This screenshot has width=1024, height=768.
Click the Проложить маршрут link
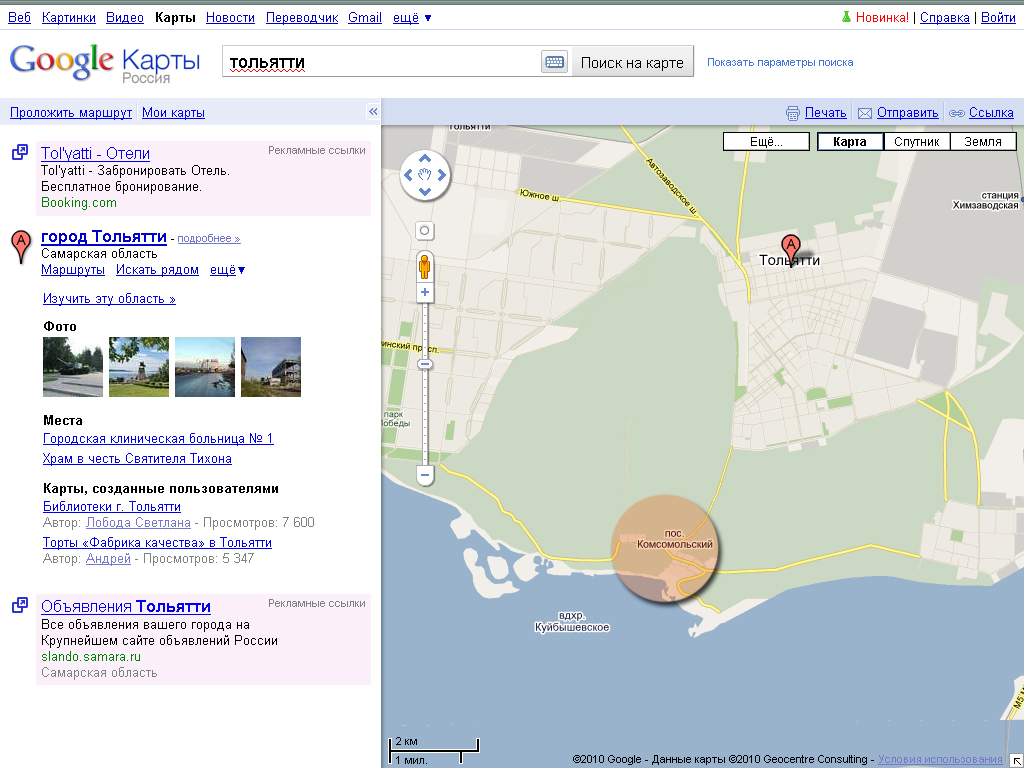pos(71,113)
